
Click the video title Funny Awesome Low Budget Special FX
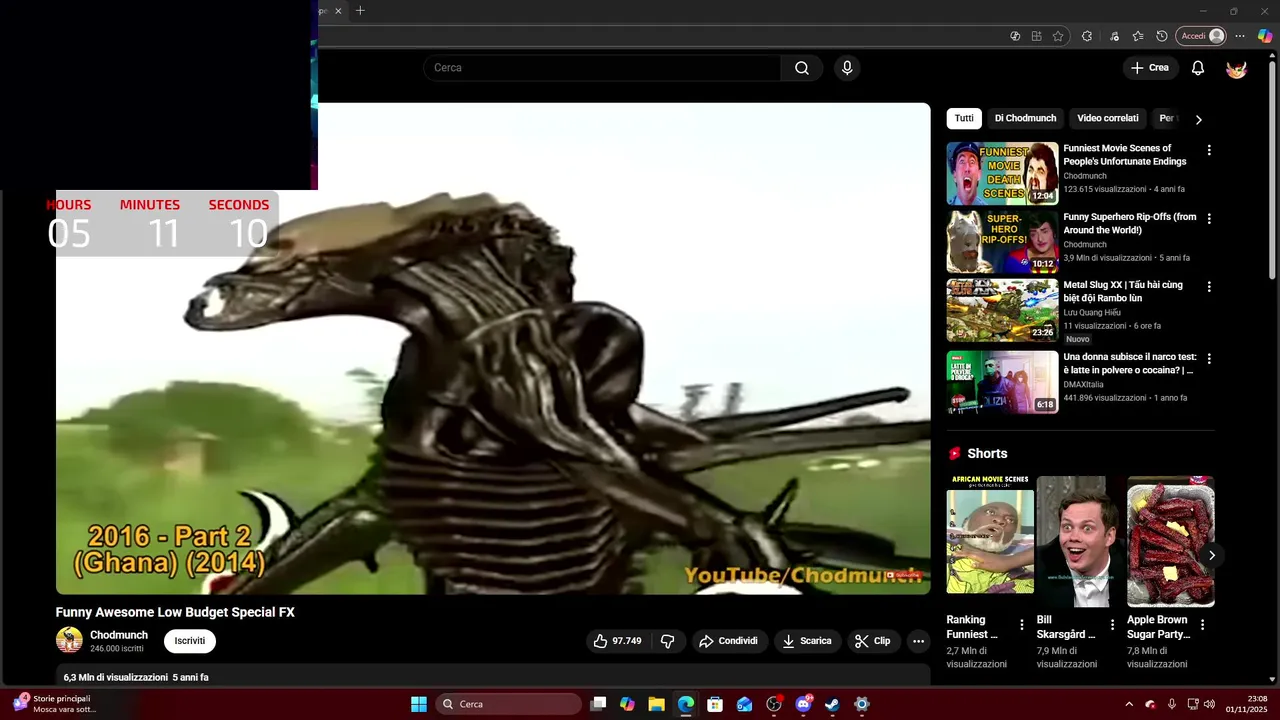coord(175,612)
